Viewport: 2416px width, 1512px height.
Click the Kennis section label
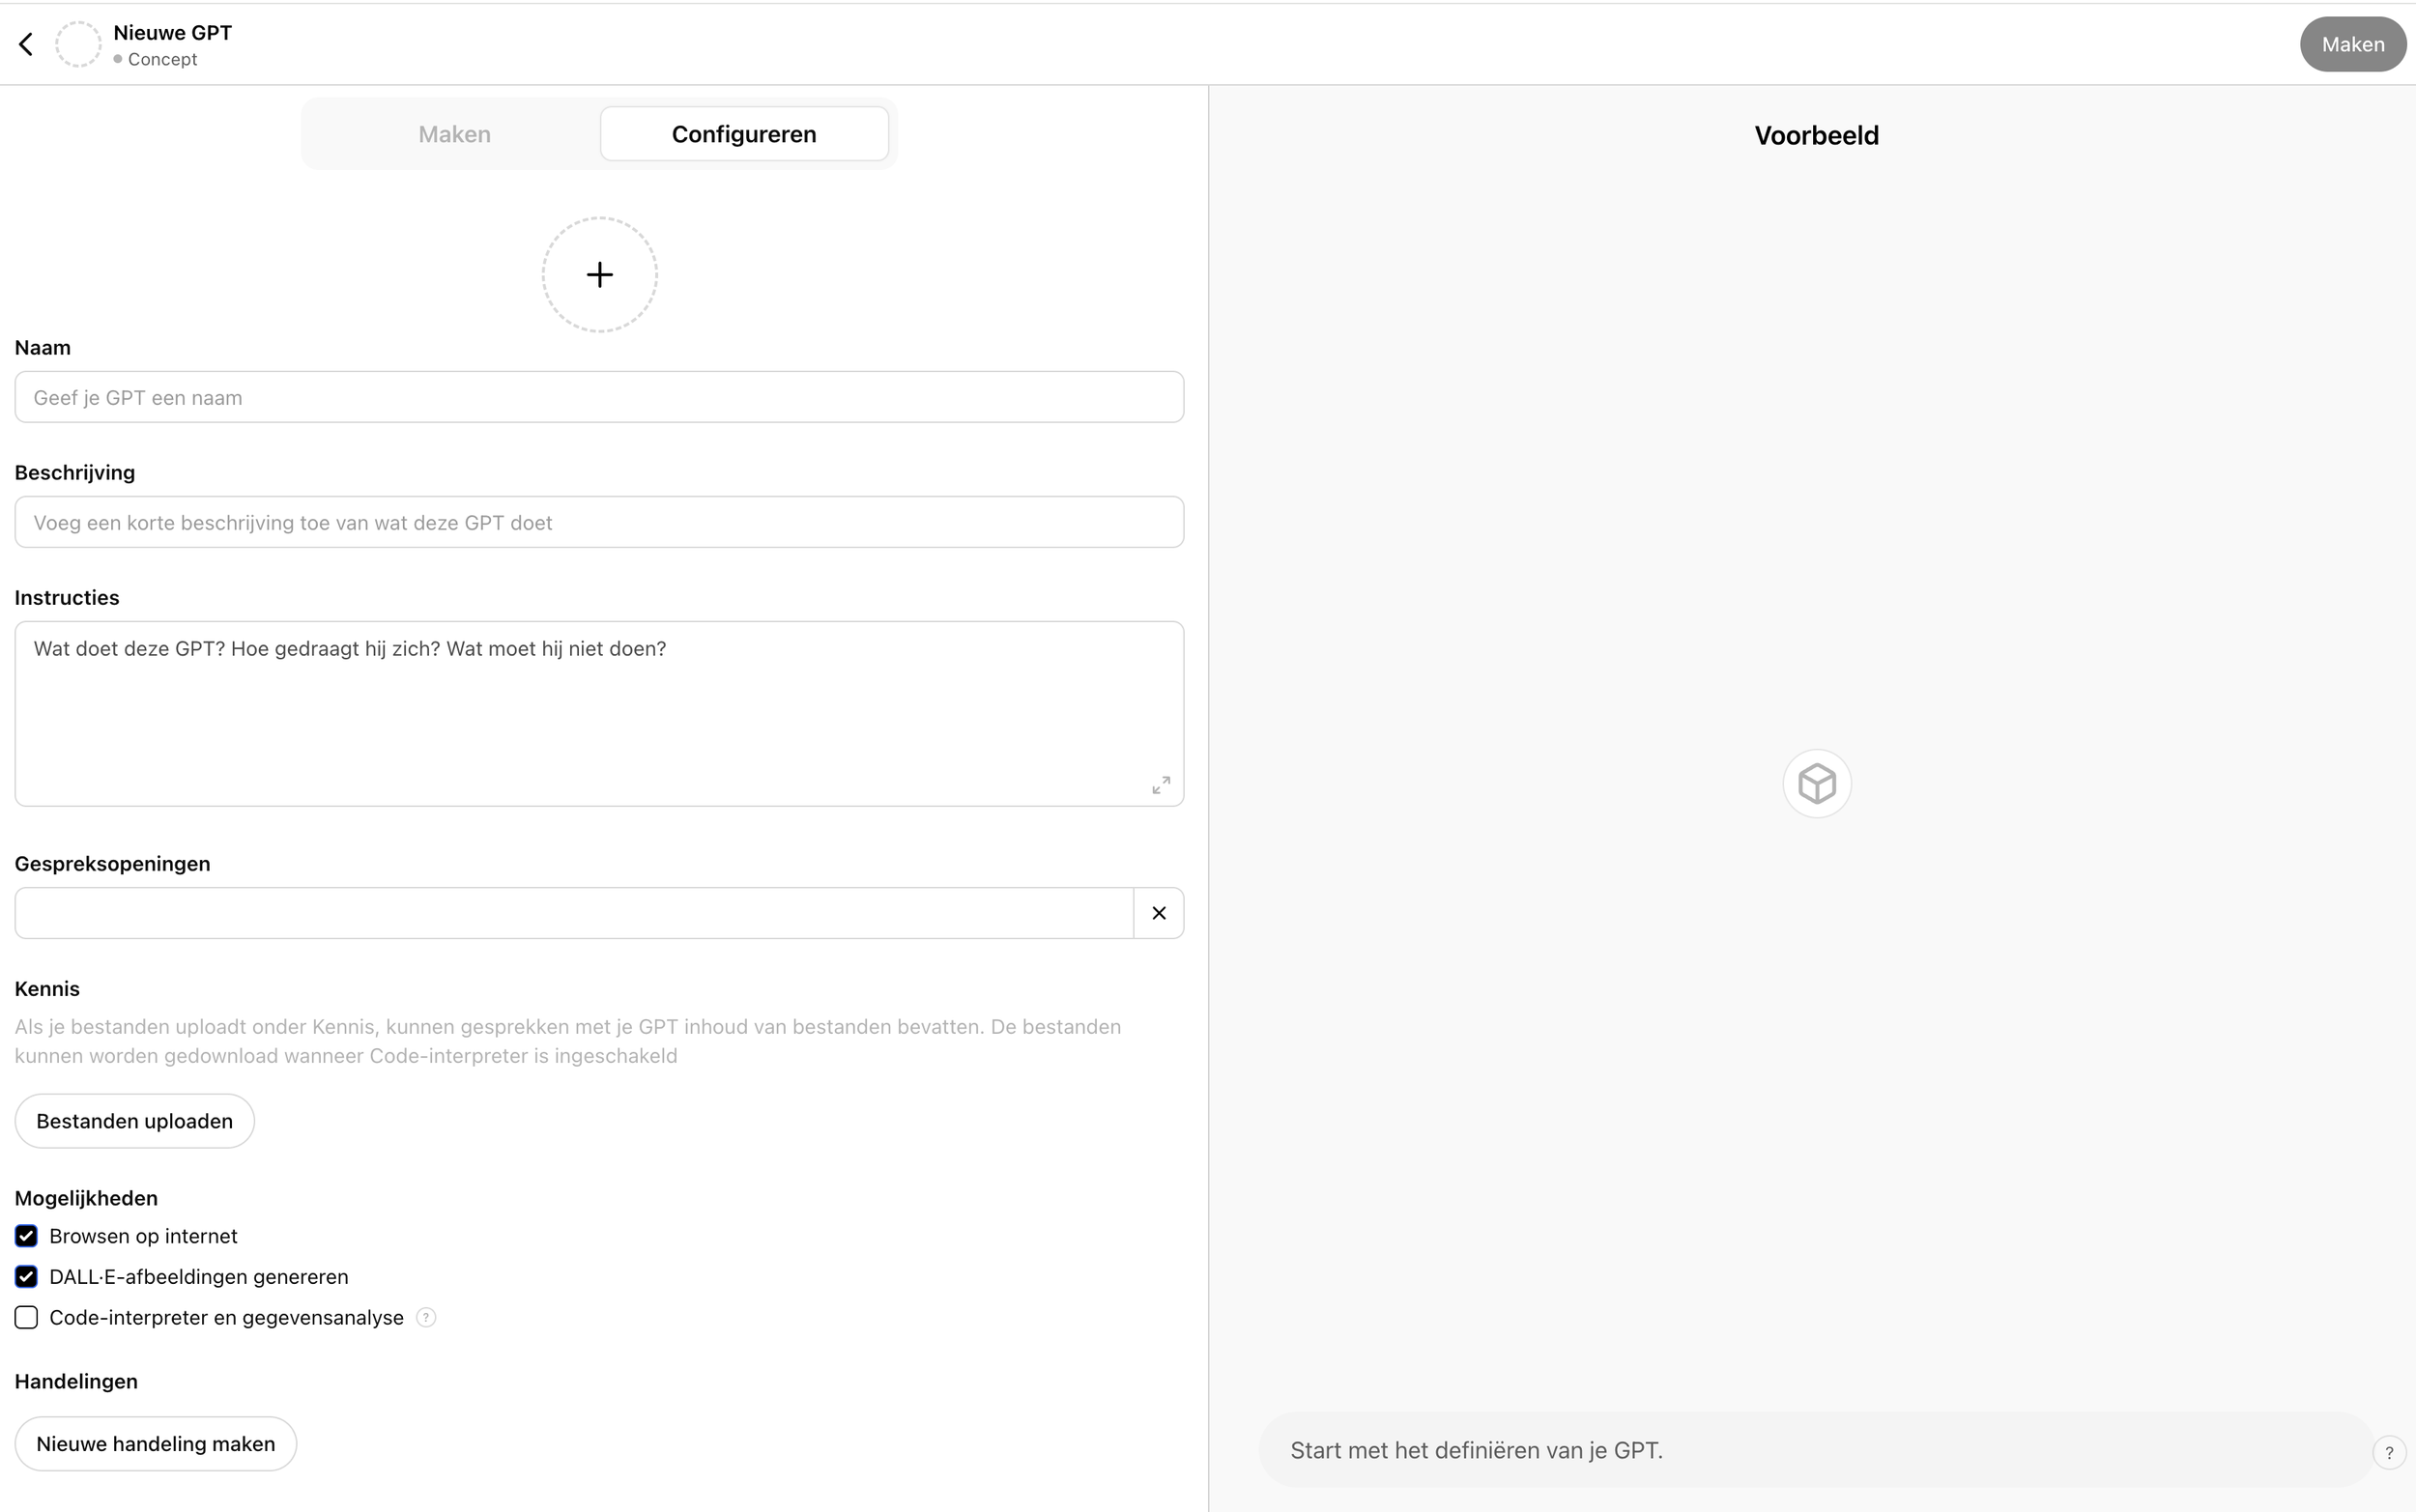[x=47, y=988]
